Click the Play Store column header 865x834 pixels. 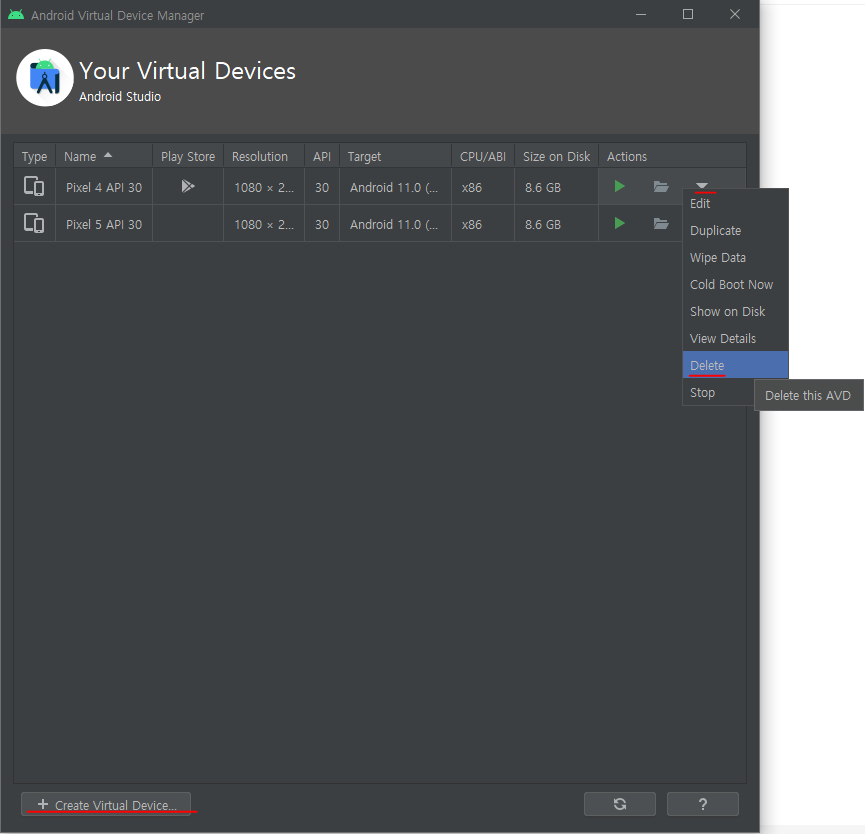[188, 156]
